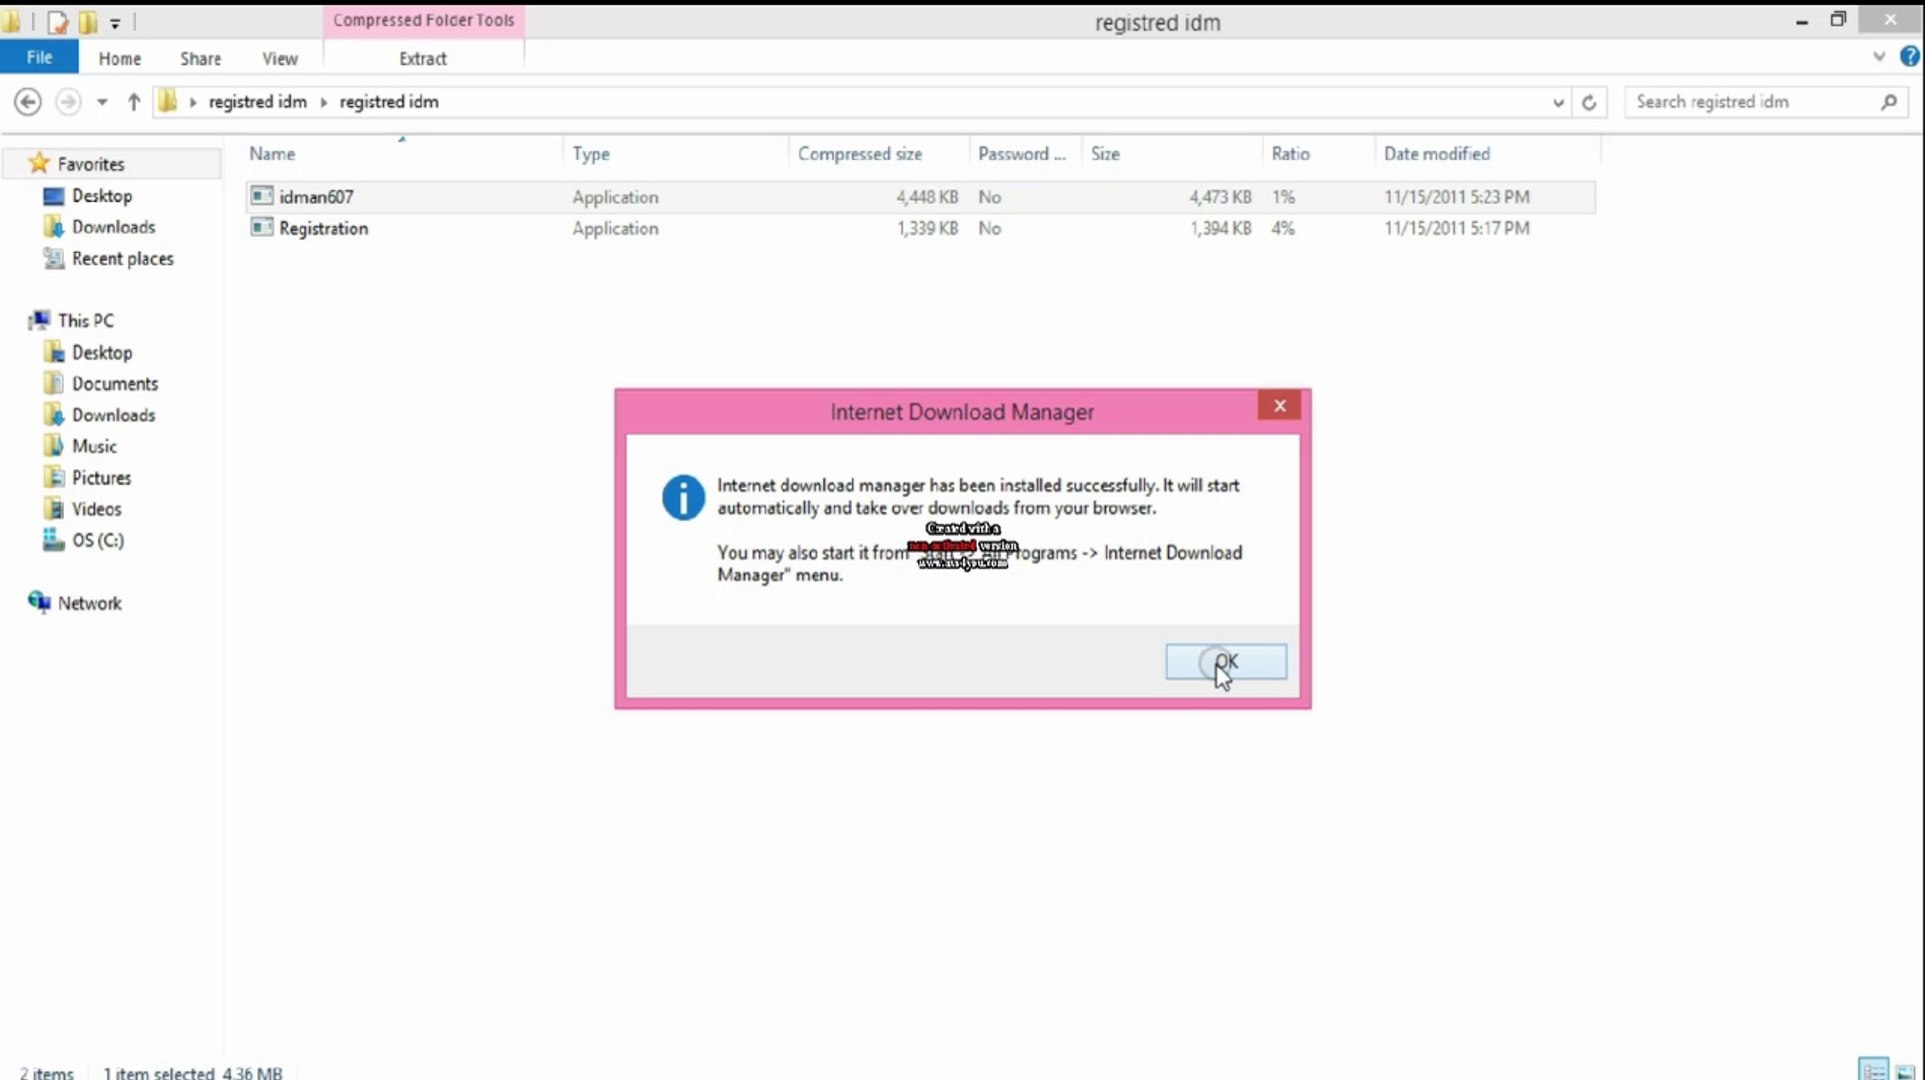The width and height of the screenshot is (1925, 1080).
Task: Open the File menu tab
Action: [39, 57]
